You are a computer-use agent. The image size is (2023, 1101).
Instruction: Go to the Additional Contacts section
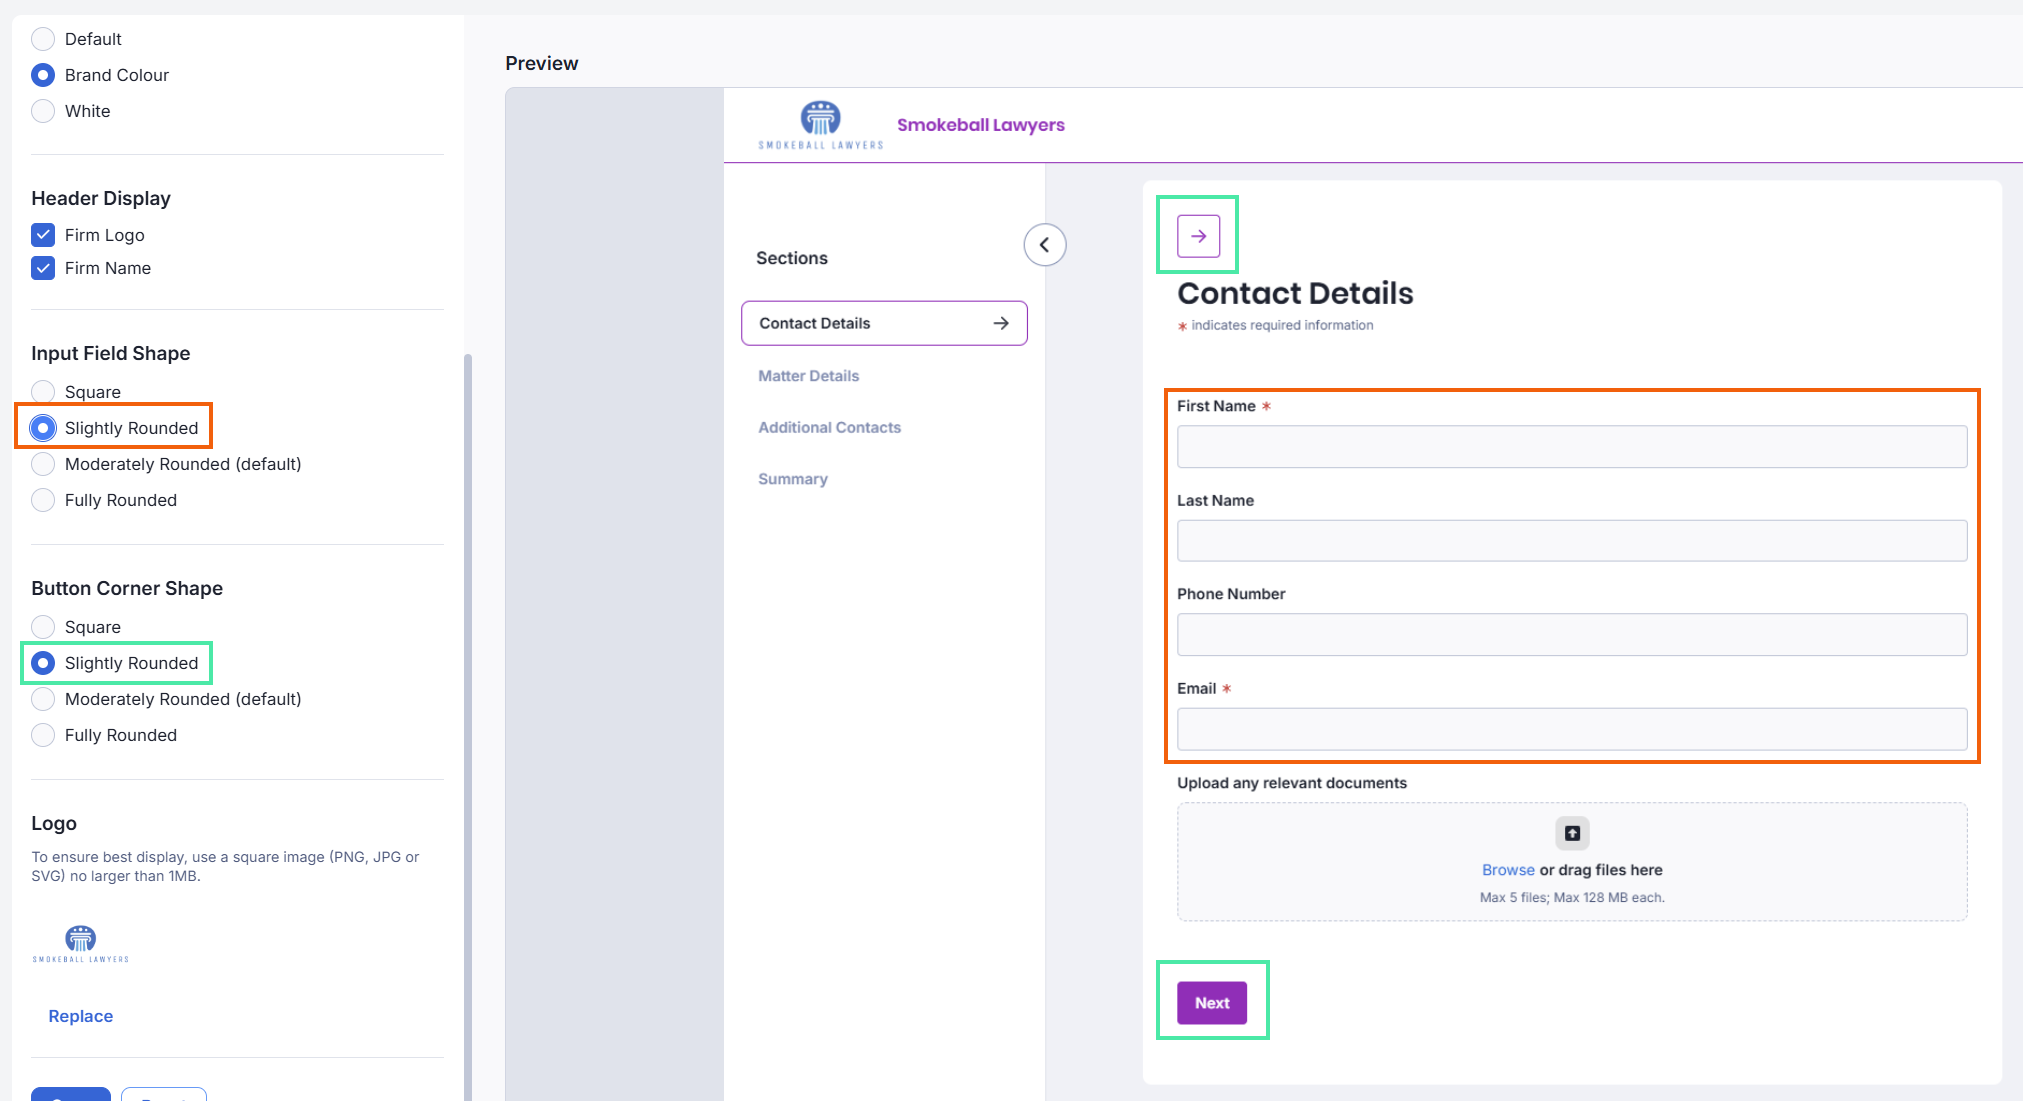coord(829,427)
